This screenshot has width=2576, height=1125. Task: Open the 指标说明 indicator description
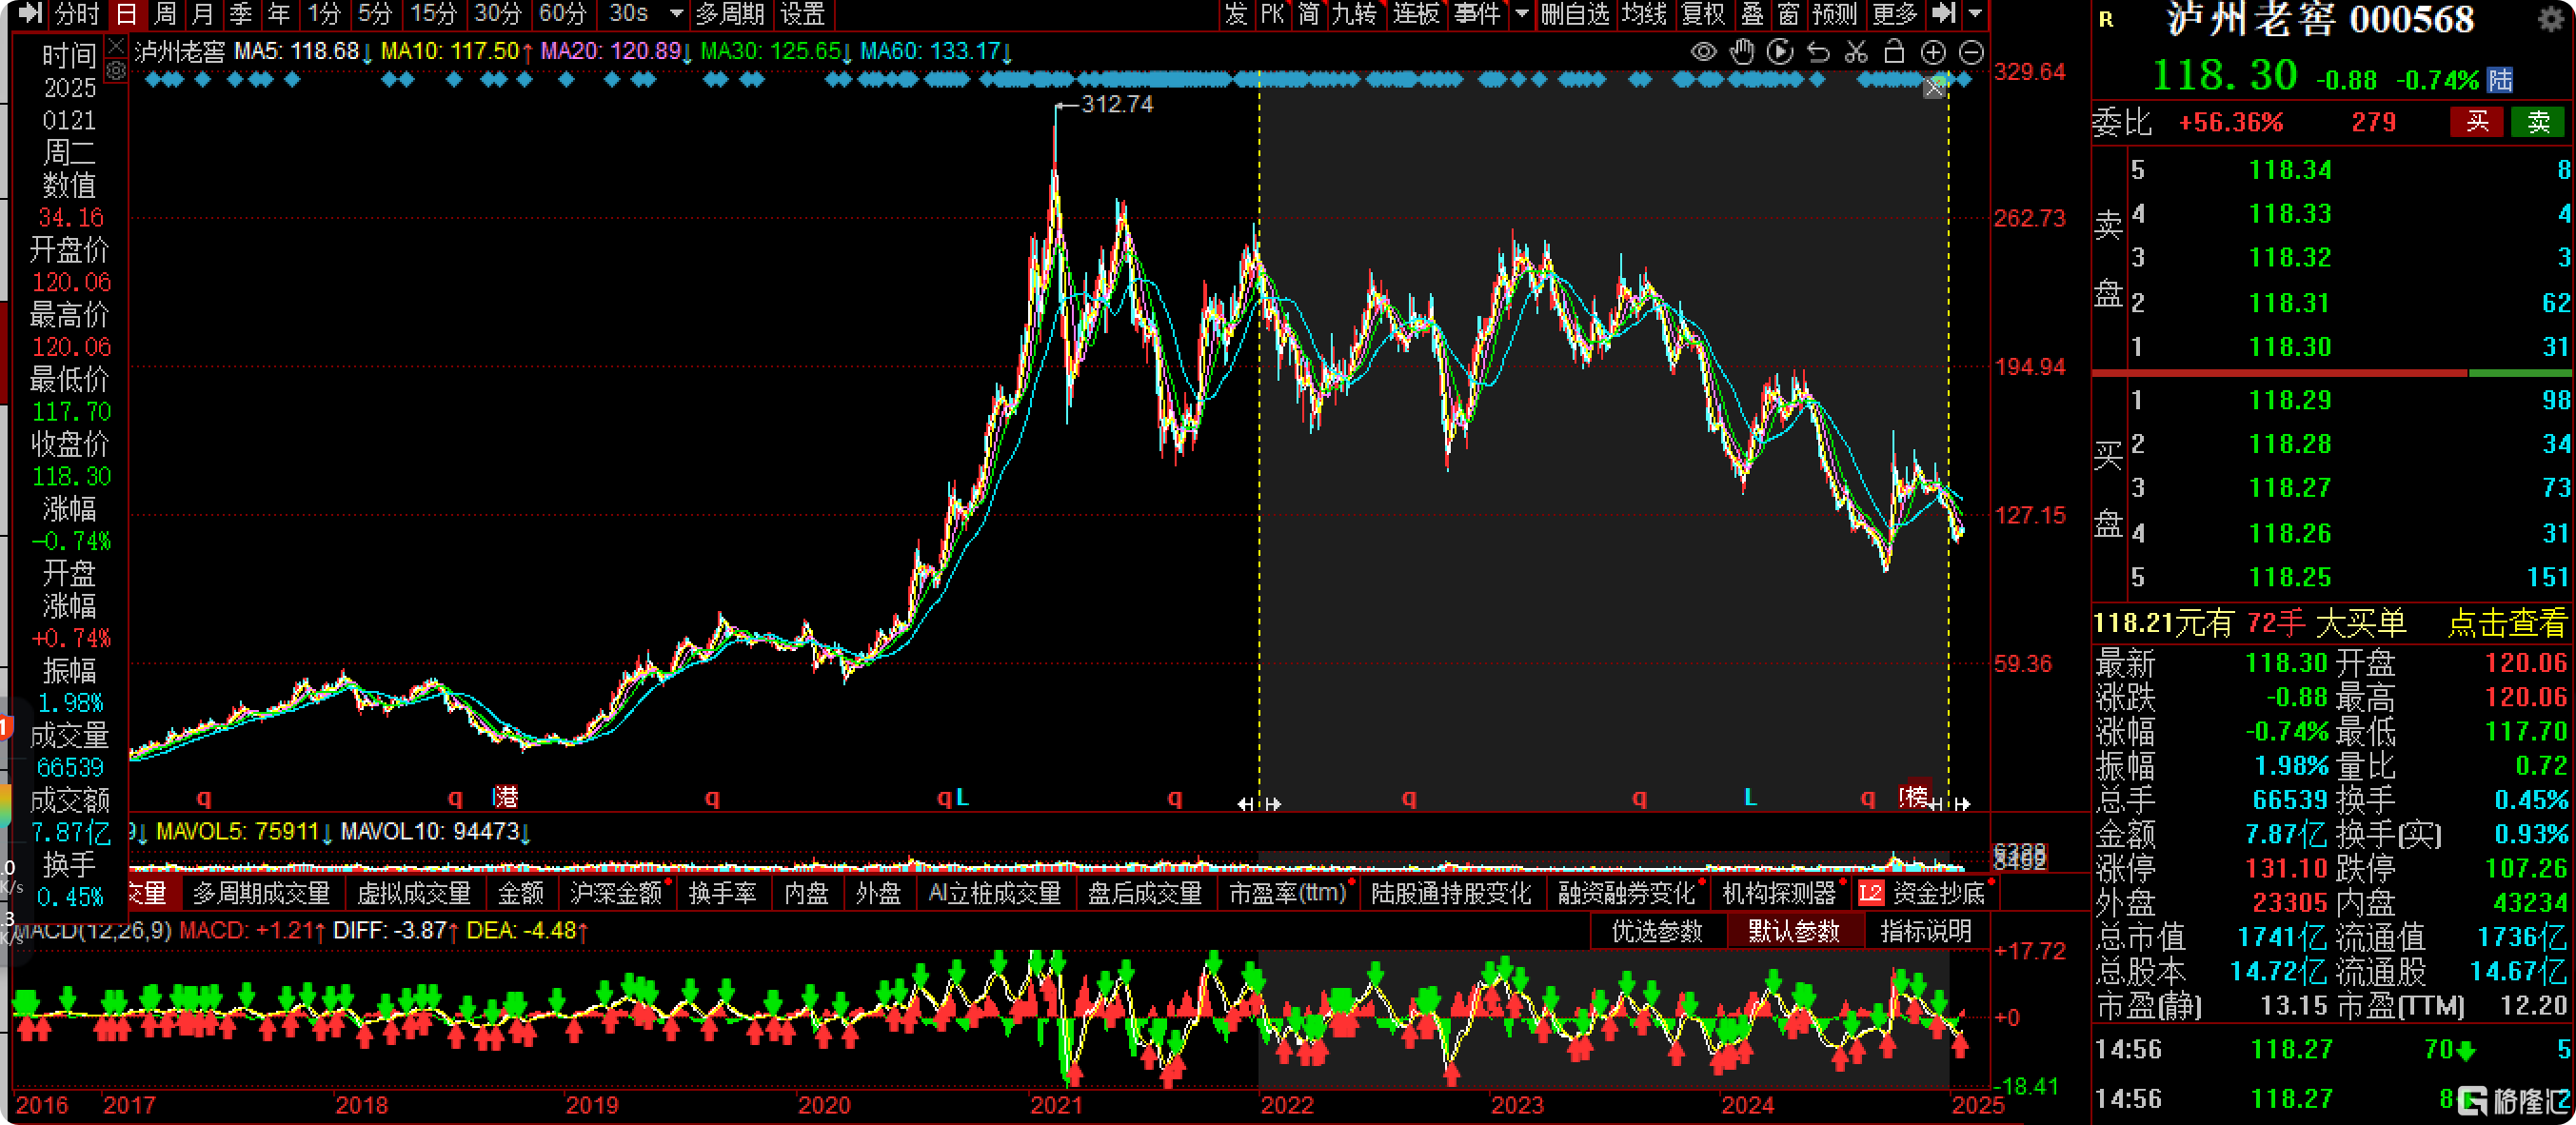coord(1926,931)
